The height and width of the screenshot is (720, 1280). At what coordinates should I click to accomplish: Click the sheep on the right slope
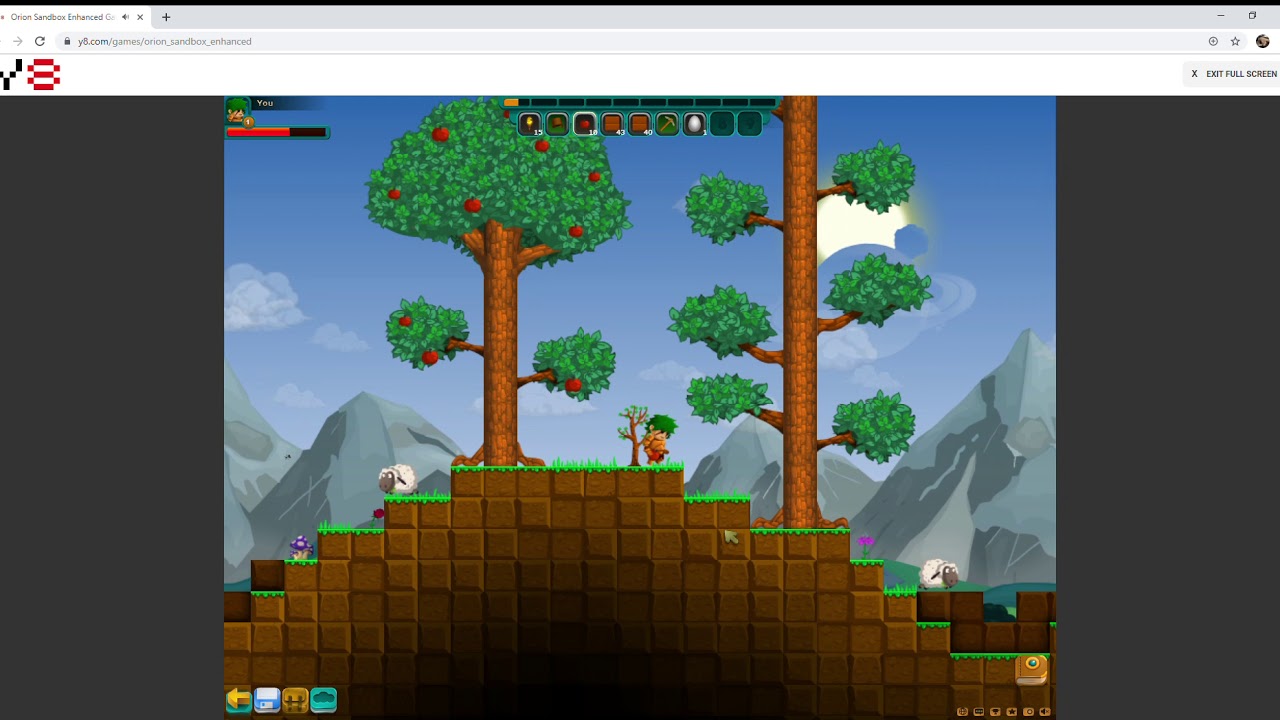pos(939,574)
